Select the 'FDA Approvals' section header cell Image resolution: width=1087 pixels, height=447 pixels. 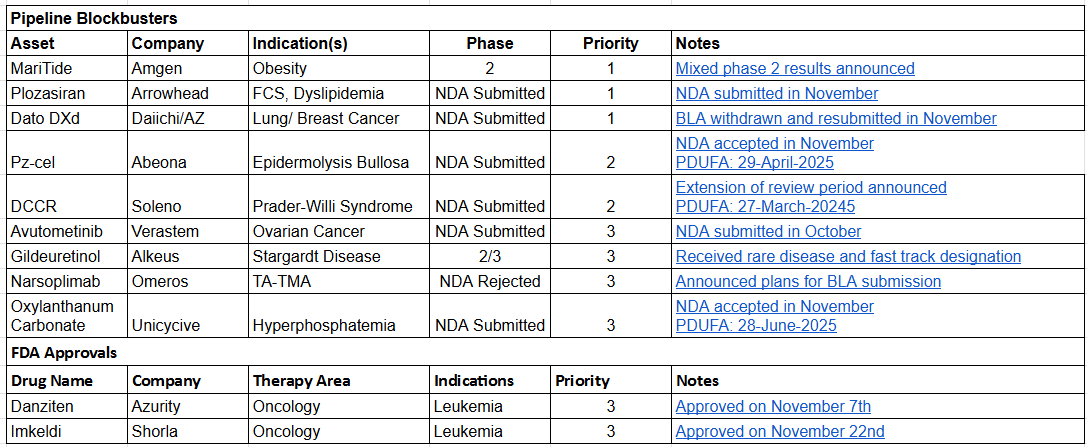pyautogui.click(x=64, y=352)
